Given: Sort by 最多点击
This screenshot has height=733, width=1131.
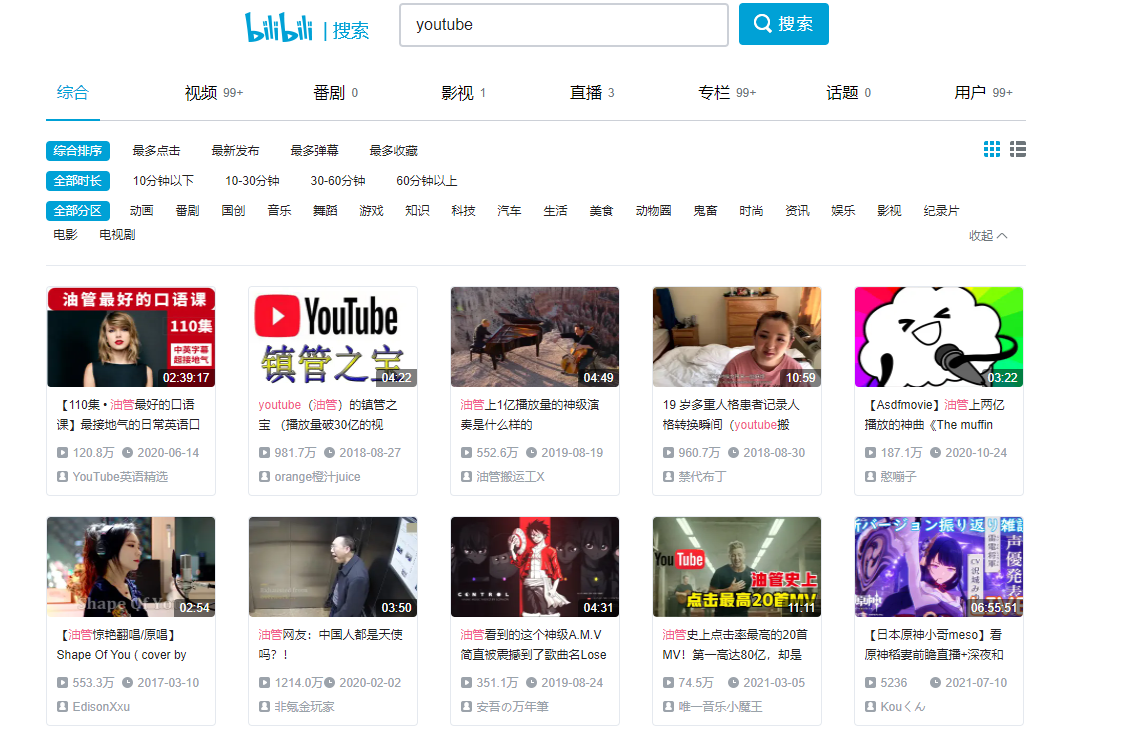Looking at the screenshot, I should tap(157, 150).
